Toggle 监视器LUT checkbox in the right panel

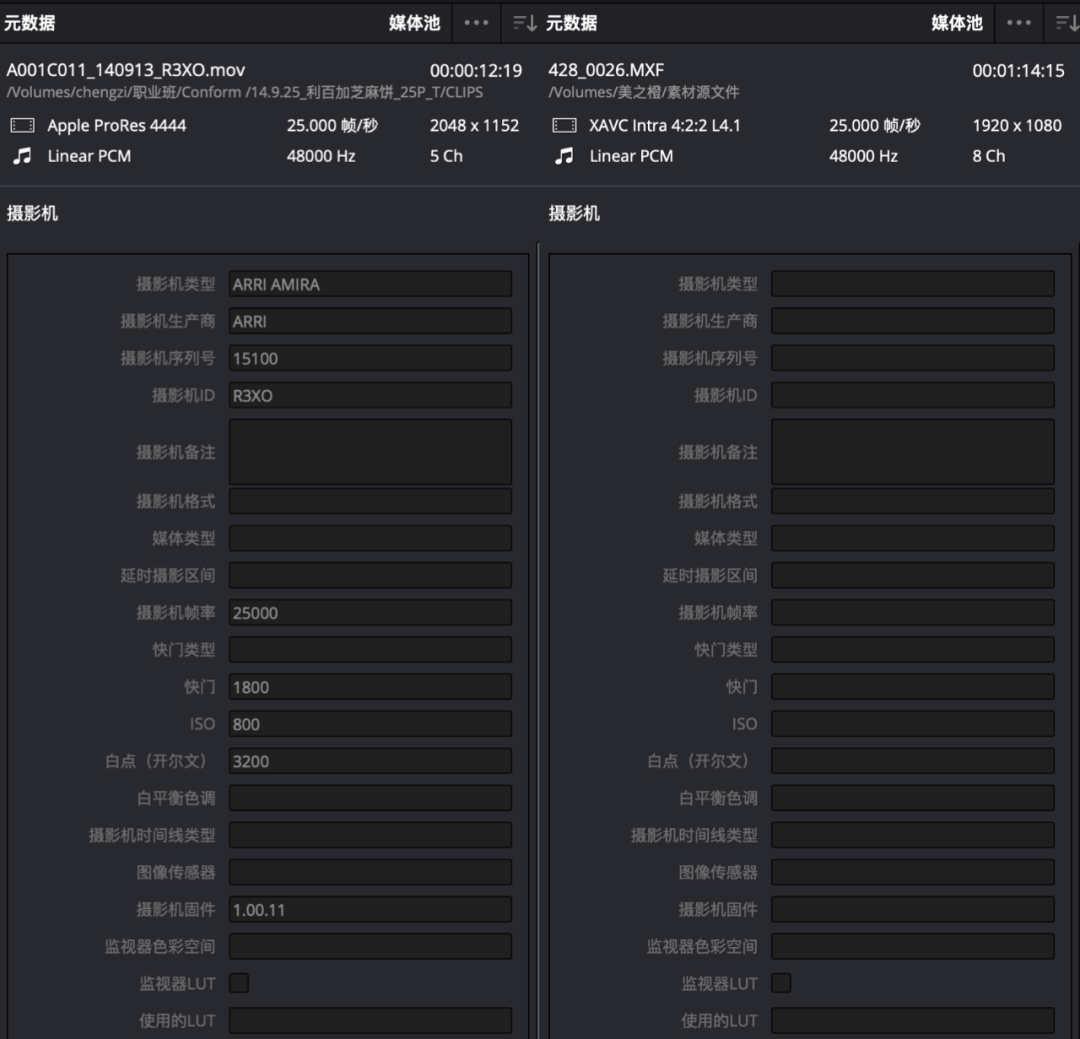[x=781, y=983]
